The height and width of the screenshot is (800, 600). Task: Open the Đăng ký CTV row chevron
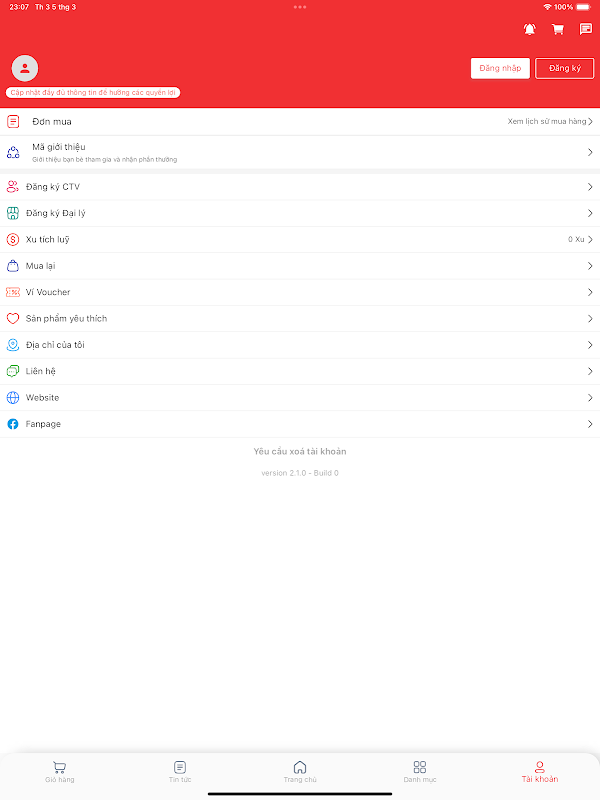click(590, 187)
